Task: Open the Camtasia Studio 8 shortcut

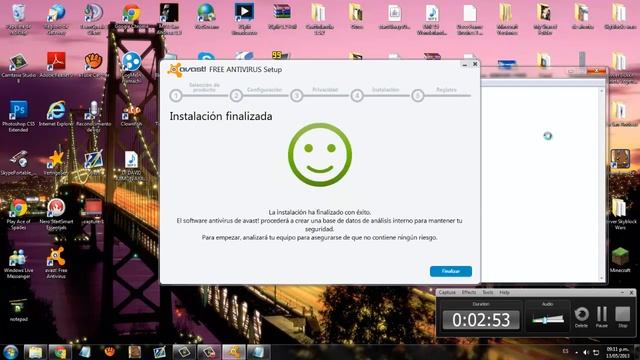Action: [18, 67]
